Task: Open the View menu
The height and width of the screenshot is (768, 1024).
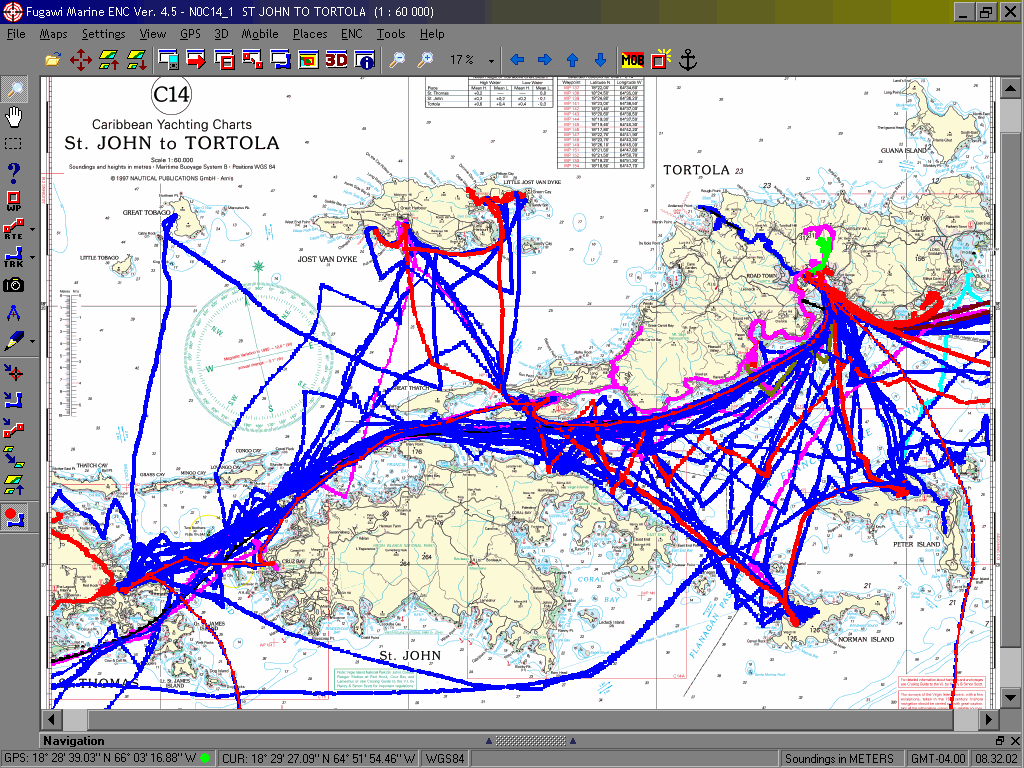Action: [152, 34]
